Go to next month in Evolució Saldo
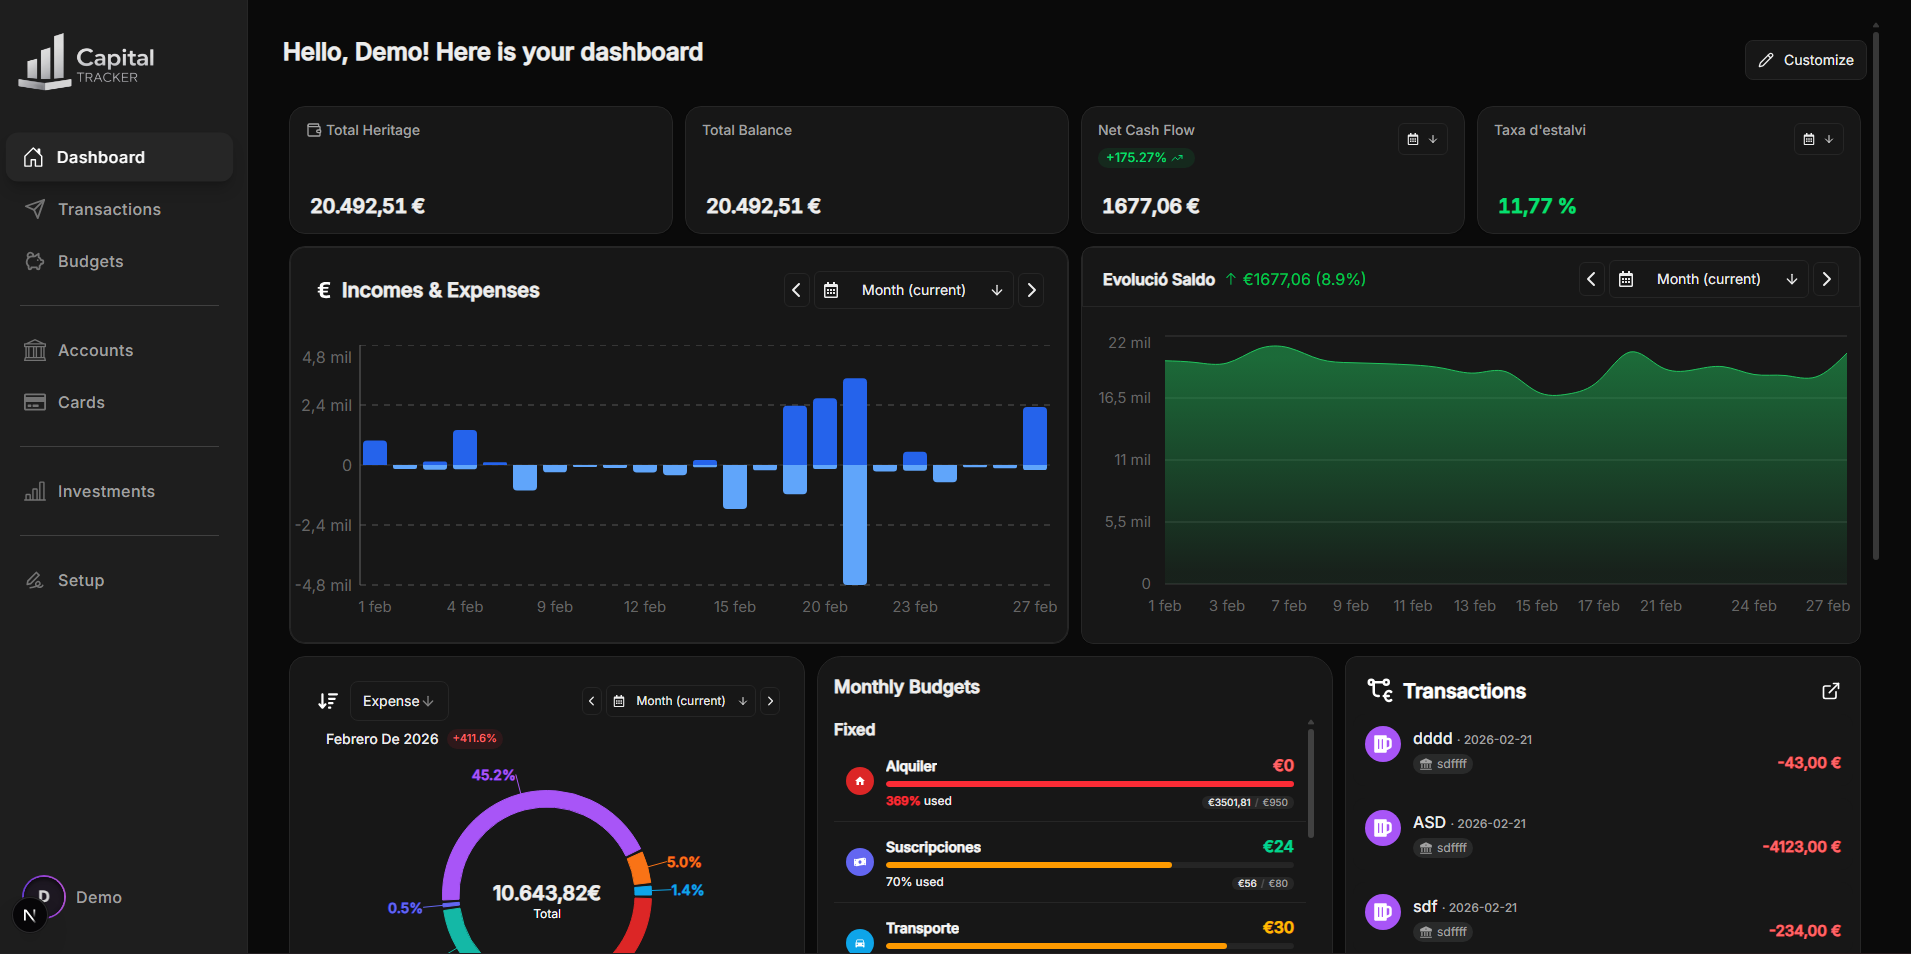Screen dimensions: 1911x954 [x=1826, y=279]
